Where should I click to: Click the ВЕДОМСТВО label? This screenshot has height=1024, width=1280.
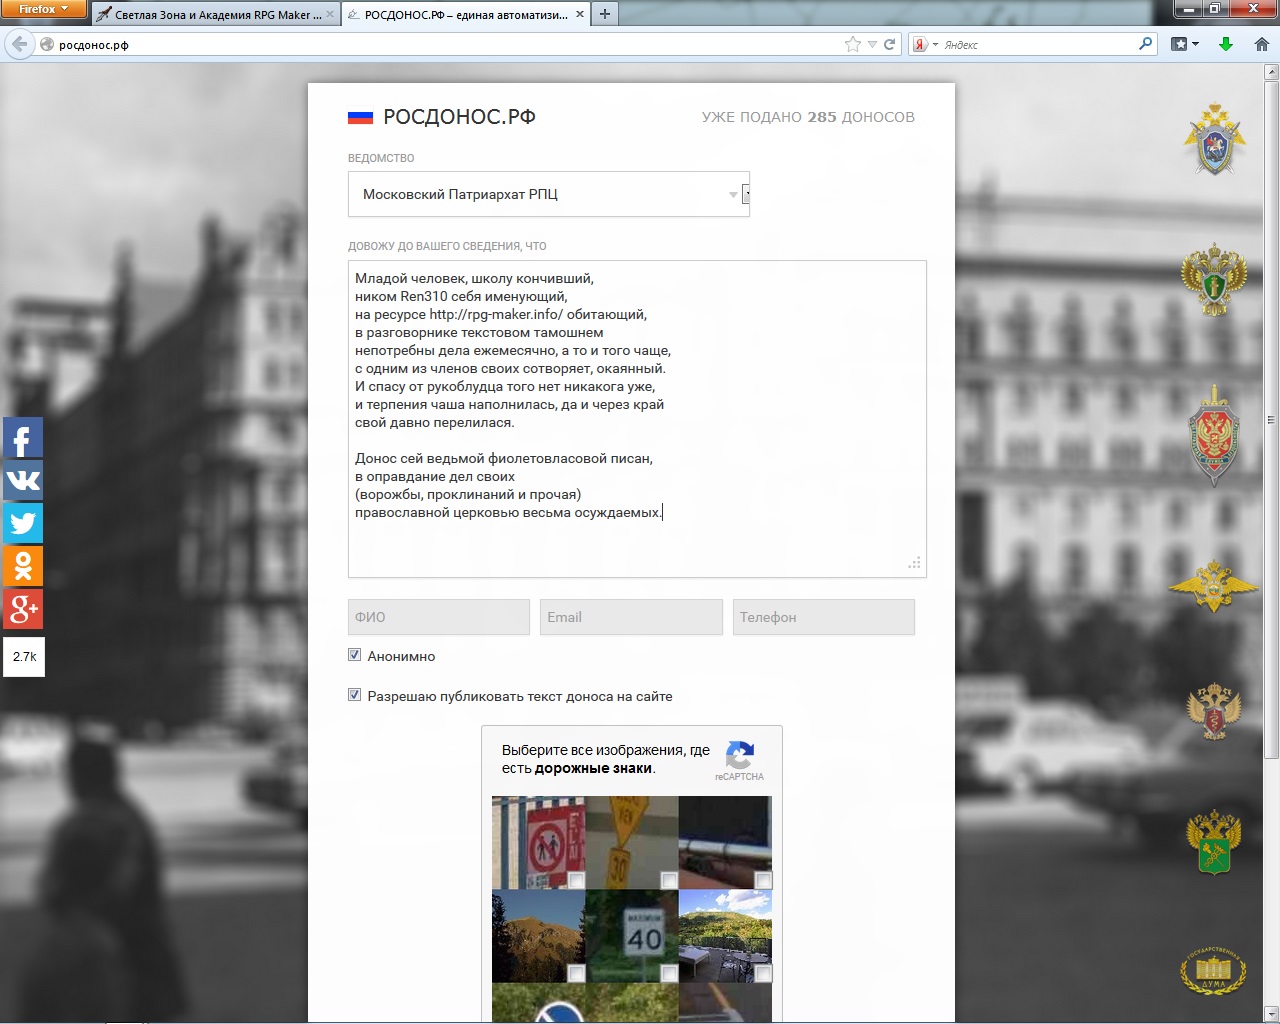click(x=381, y=158)
